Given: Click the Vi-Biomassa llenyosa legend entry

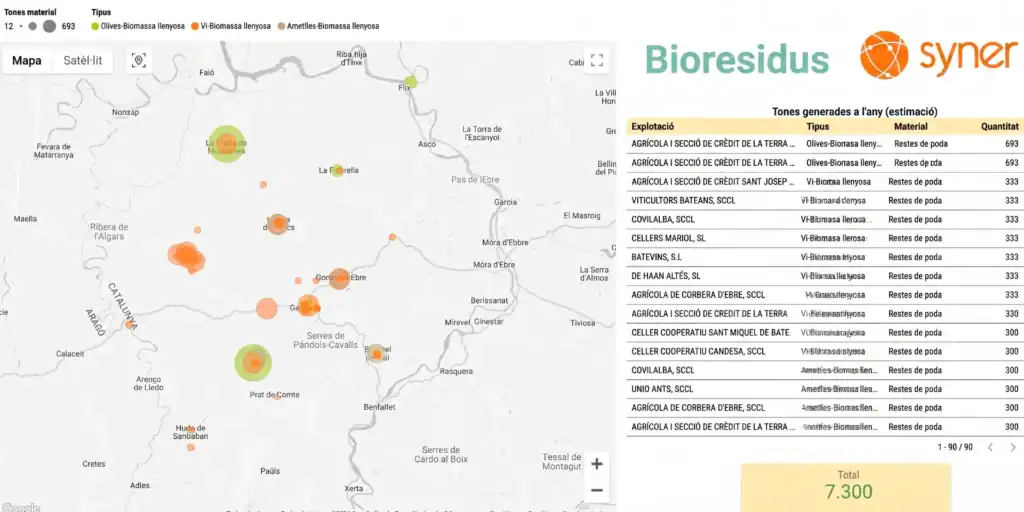Looking at the screenshot, I should (231, 26).
